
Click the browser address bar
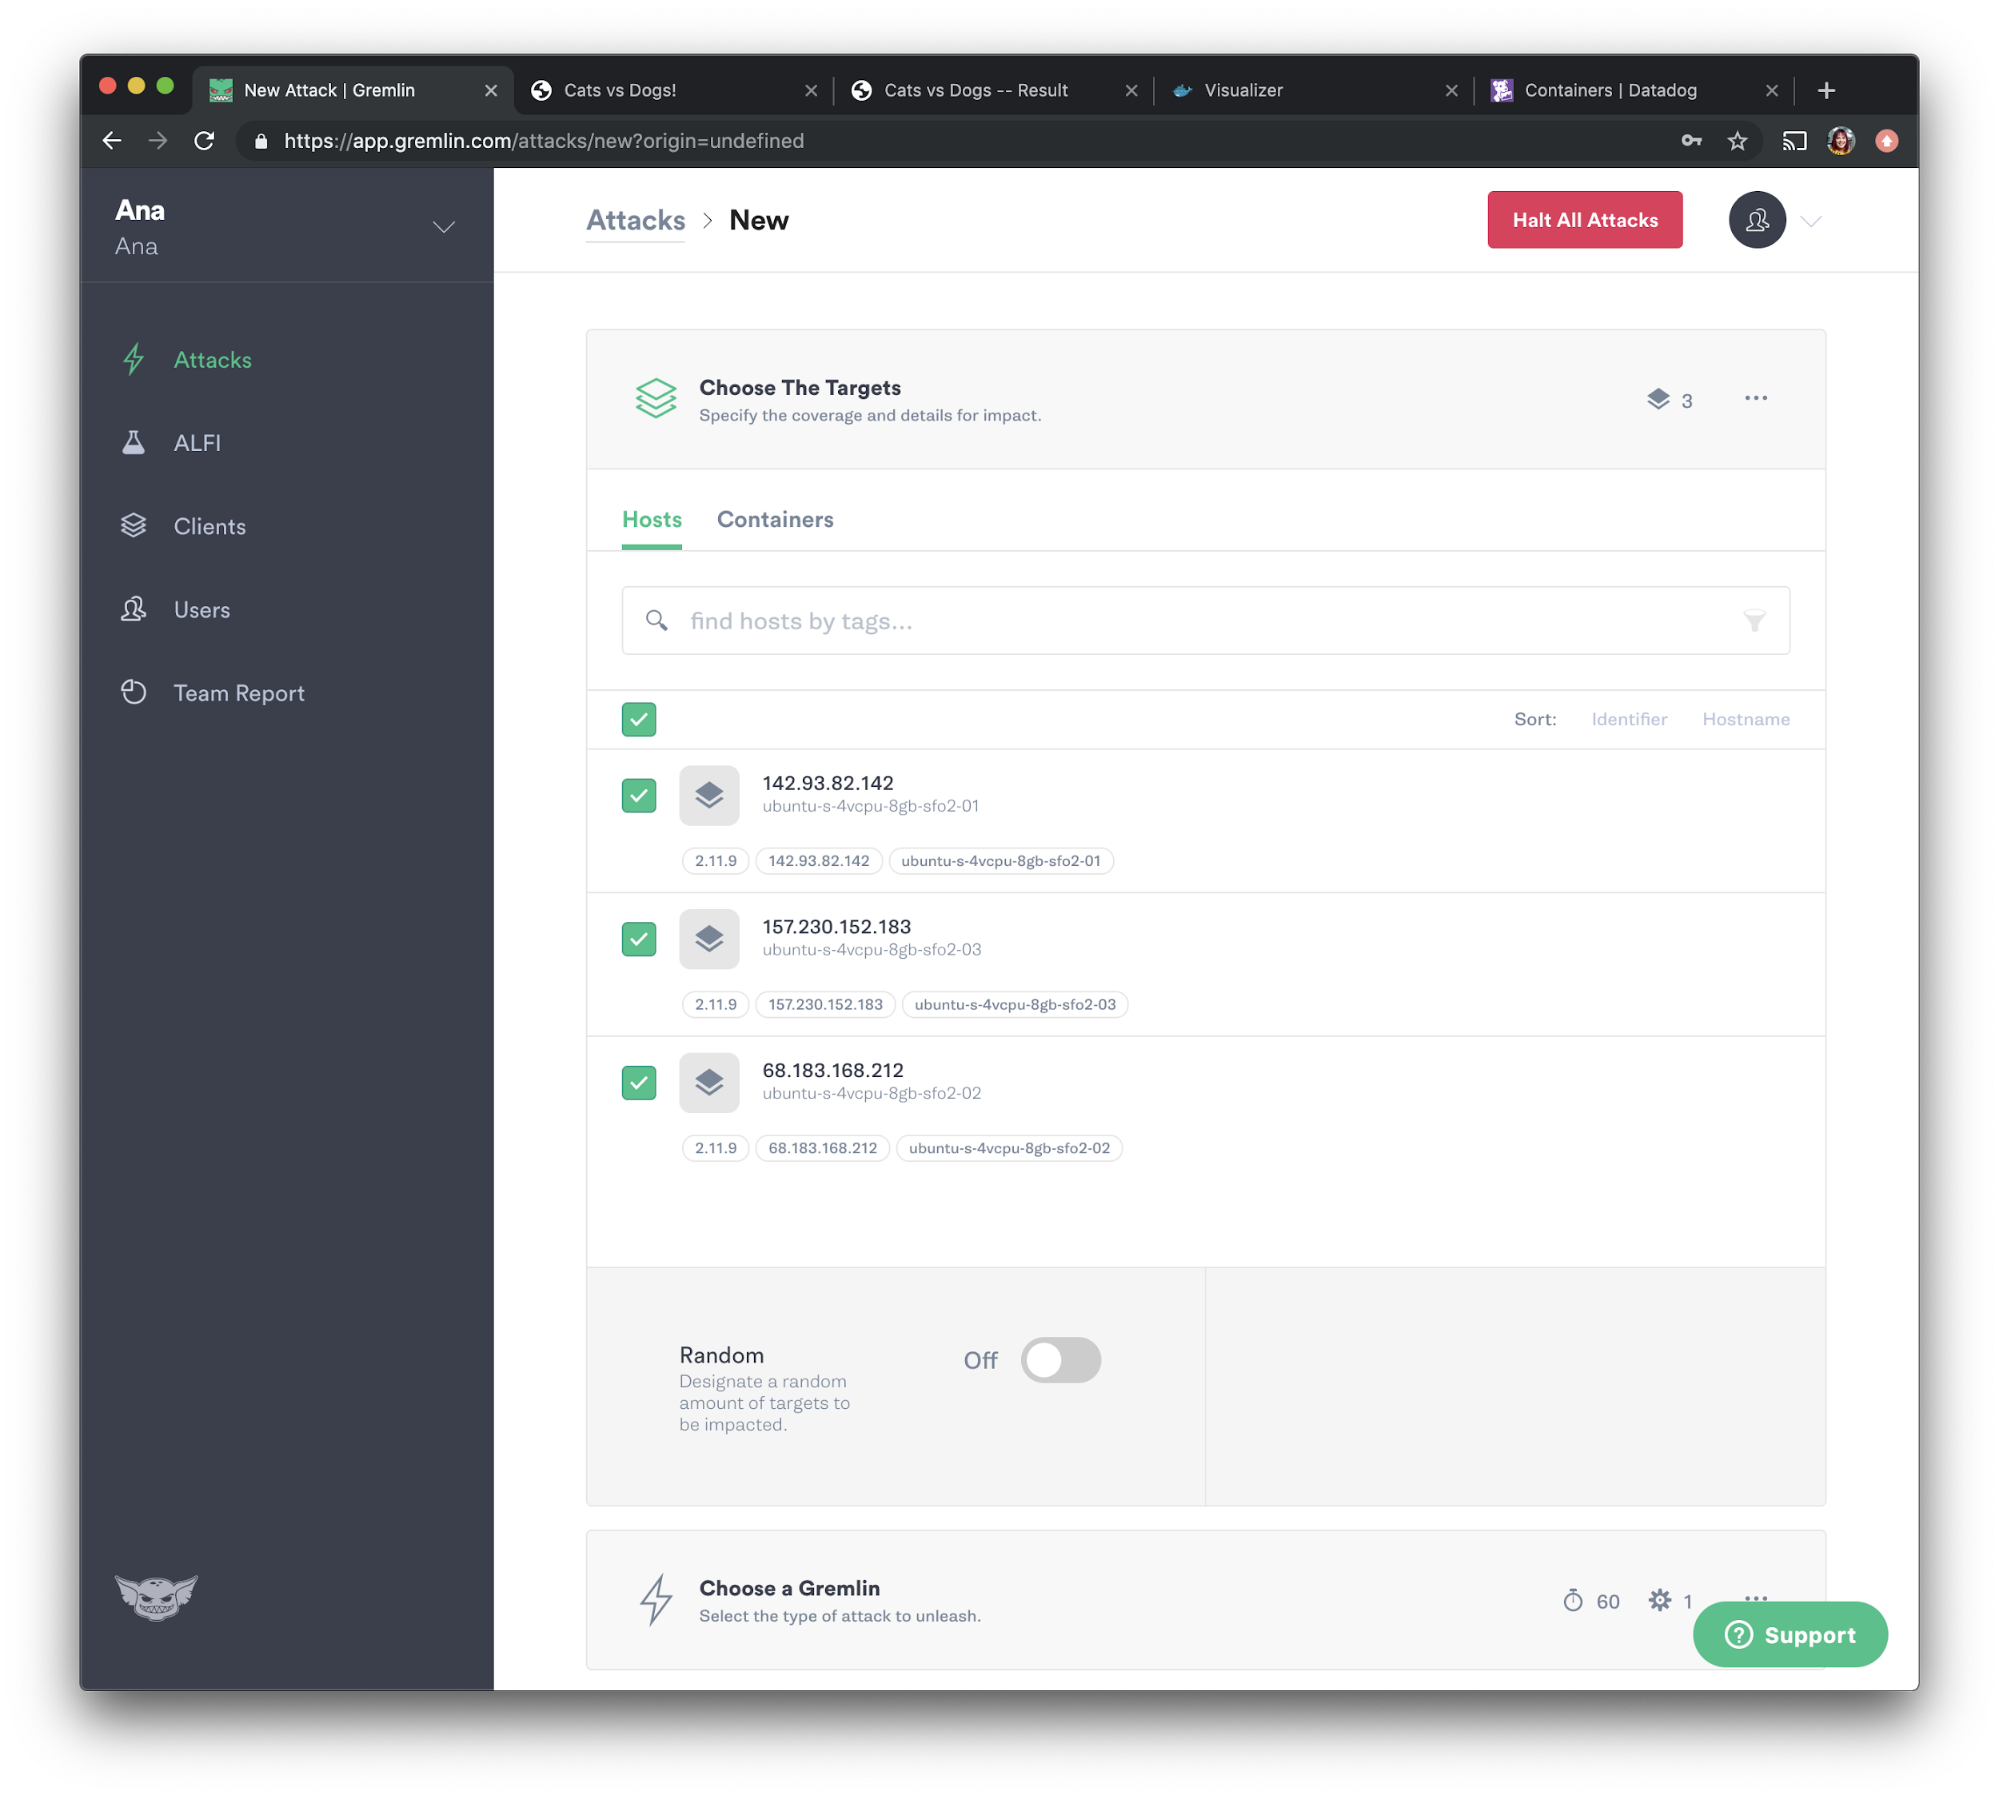click(960, 141)
